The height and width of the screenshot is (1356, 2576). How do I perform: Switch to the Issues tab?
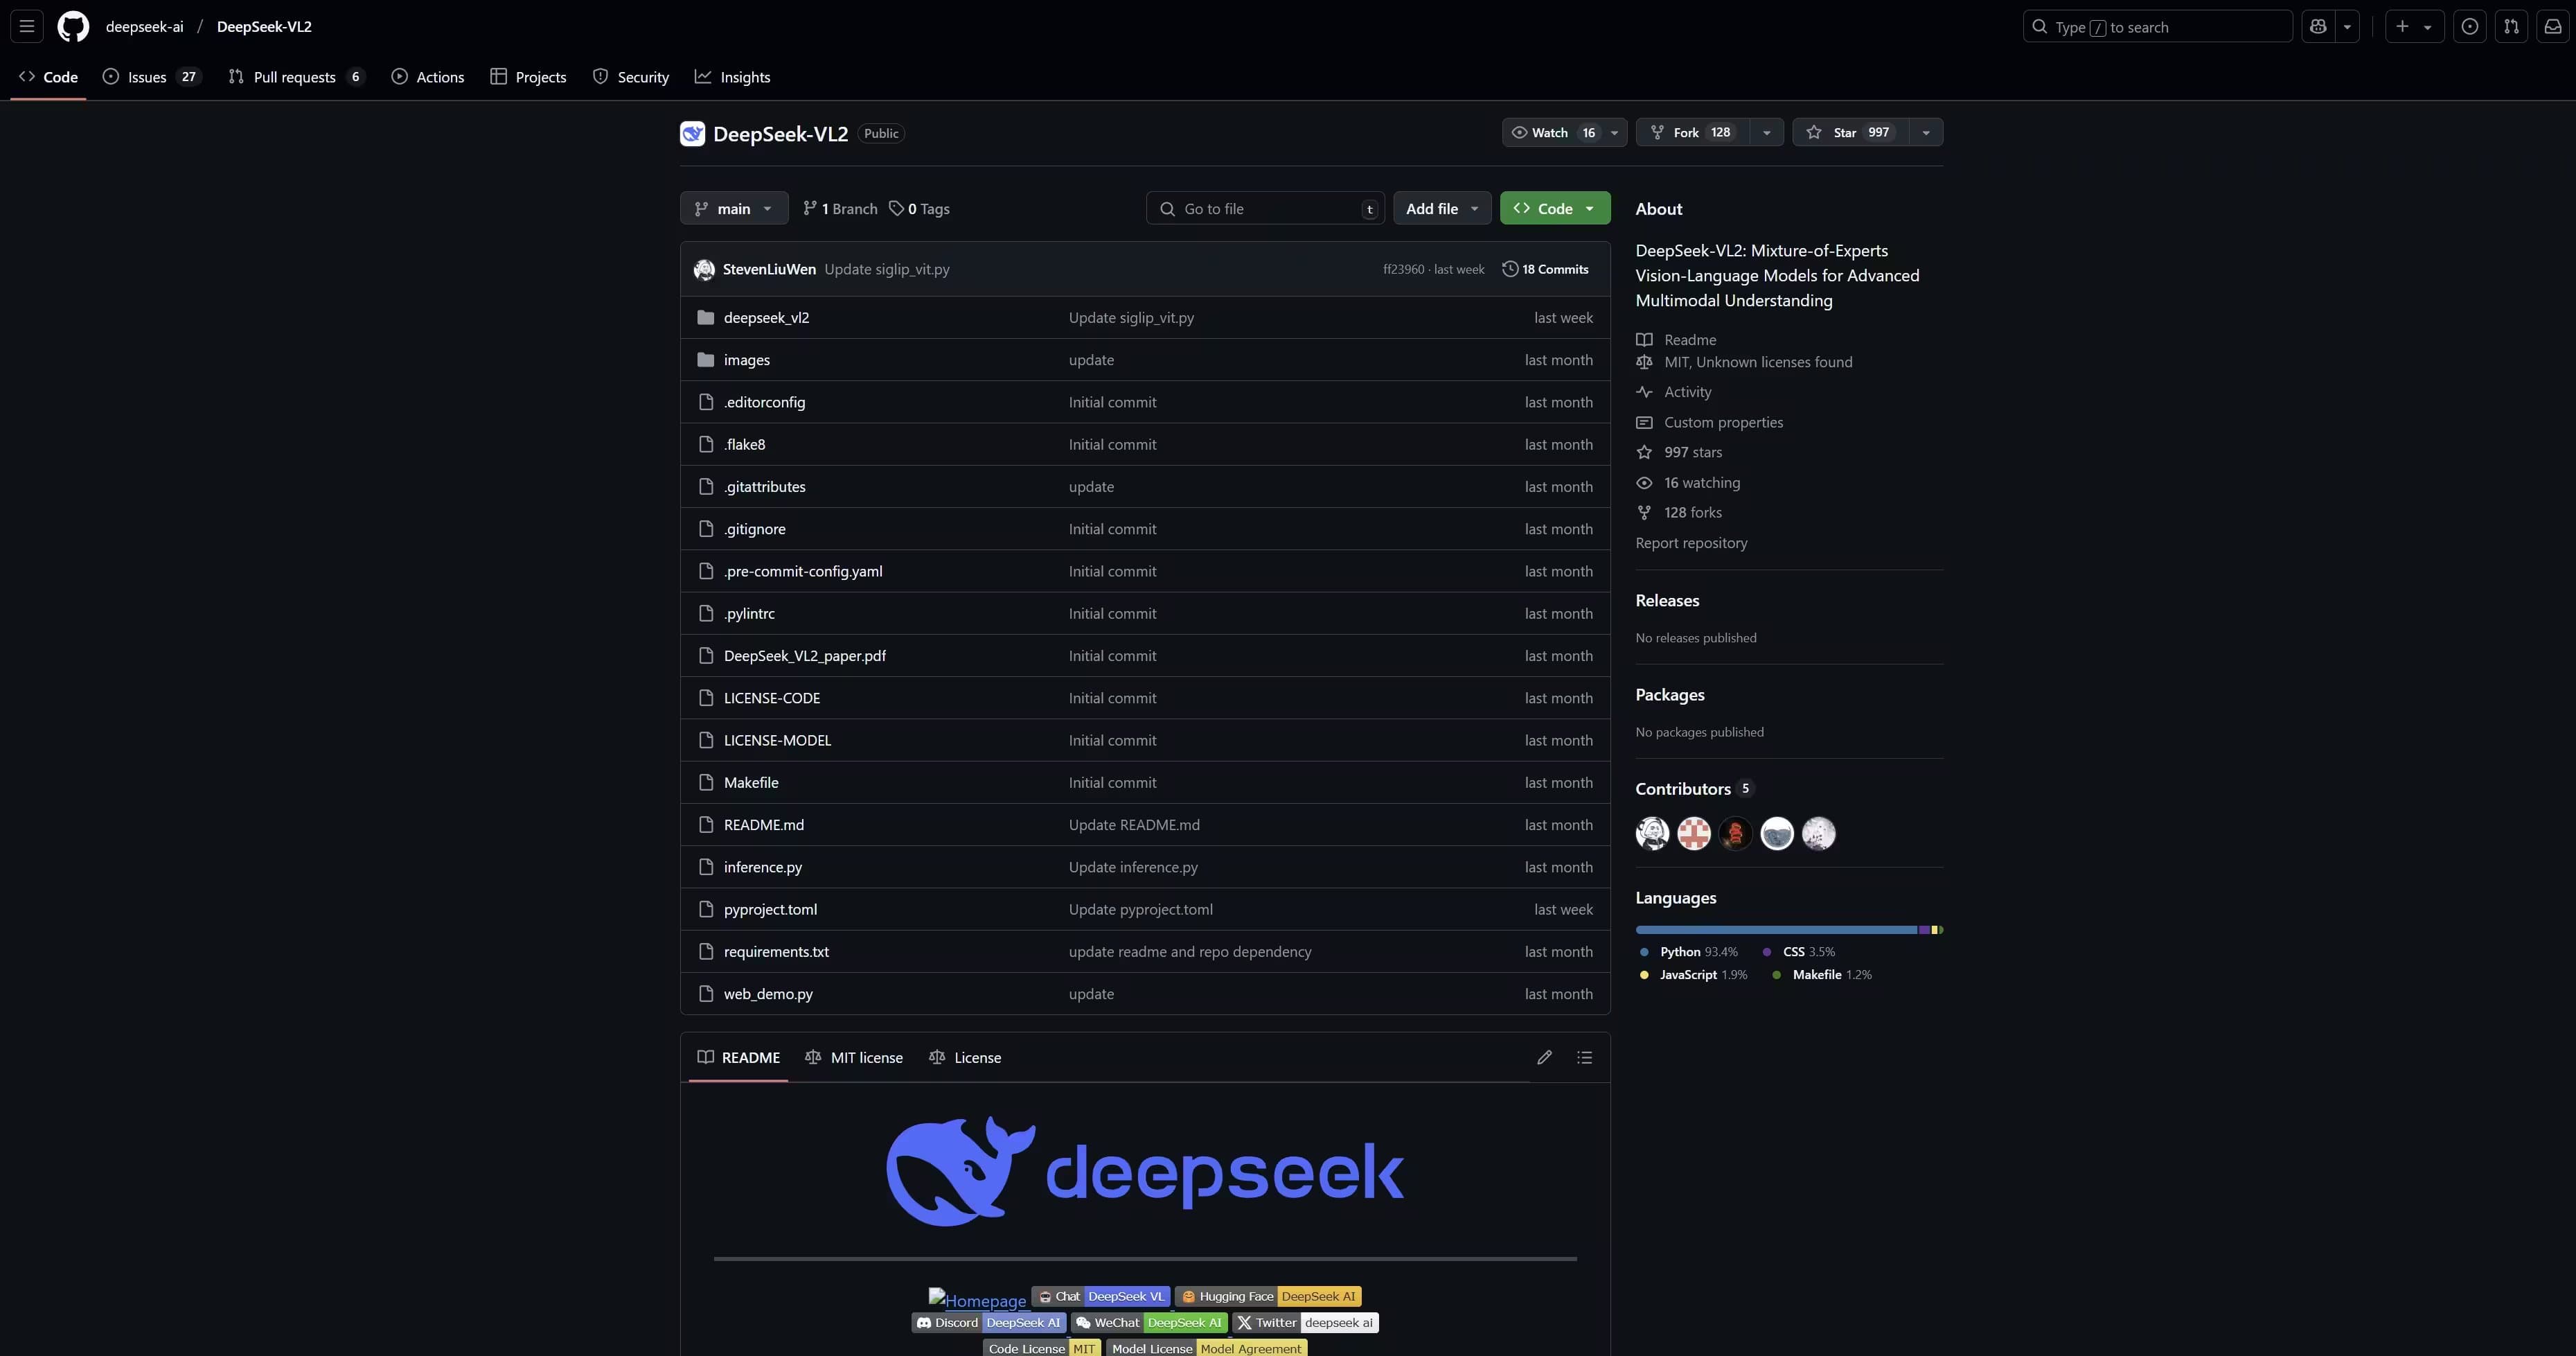coord(152,77)
